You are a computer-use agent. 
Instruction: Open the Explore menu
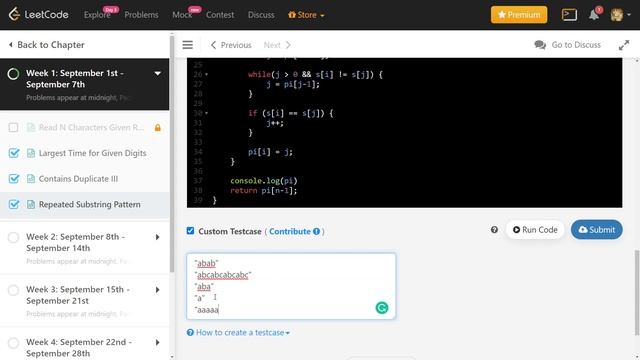[97, 15]
